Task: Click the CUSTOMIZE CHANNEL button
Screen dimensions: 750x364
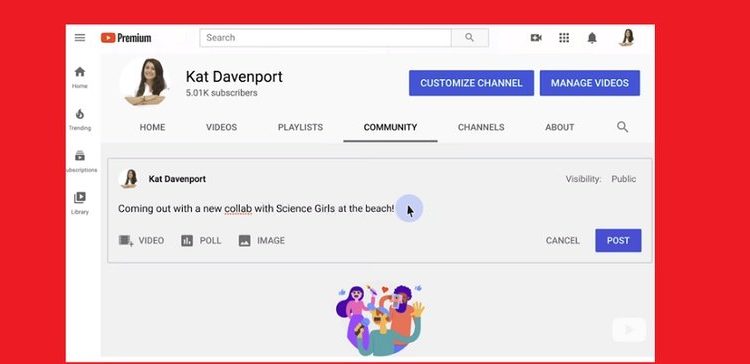Action: pyautogui.click(x=471, y=83)
